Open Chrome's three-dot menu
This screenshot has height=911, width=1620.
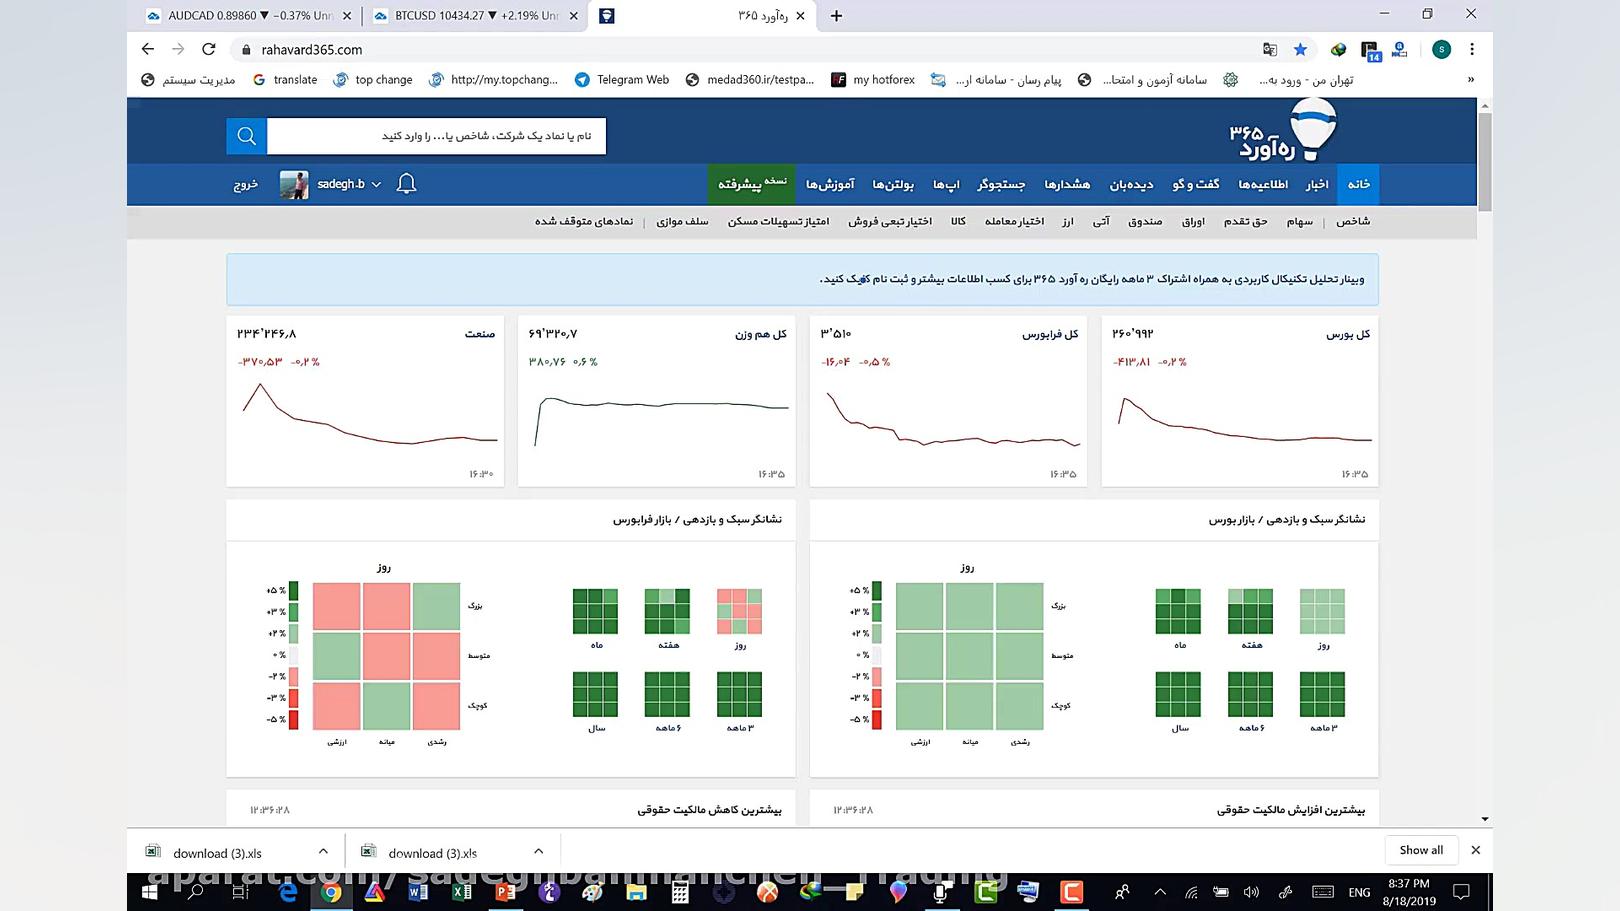(x=1472, y=49)
